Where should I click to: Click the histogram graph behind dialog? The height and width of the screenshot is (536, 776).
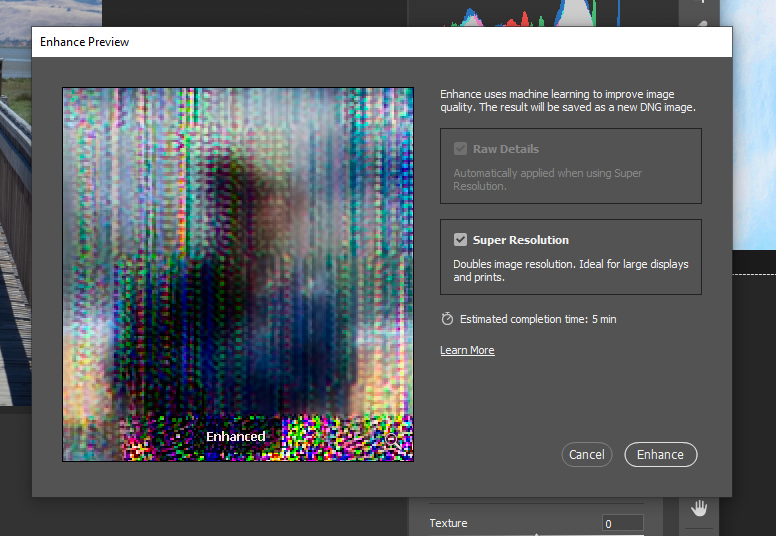coord(520,14)
